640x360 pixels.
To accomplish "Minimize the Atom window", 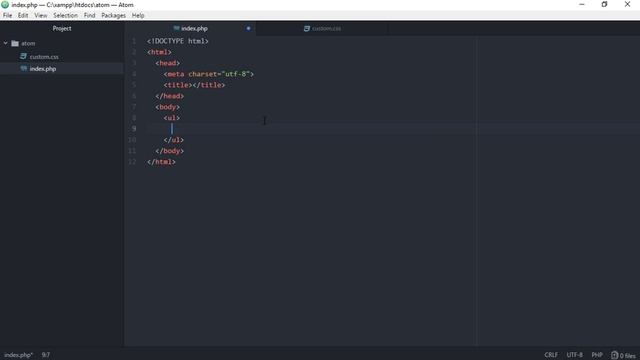I will 582,4.
